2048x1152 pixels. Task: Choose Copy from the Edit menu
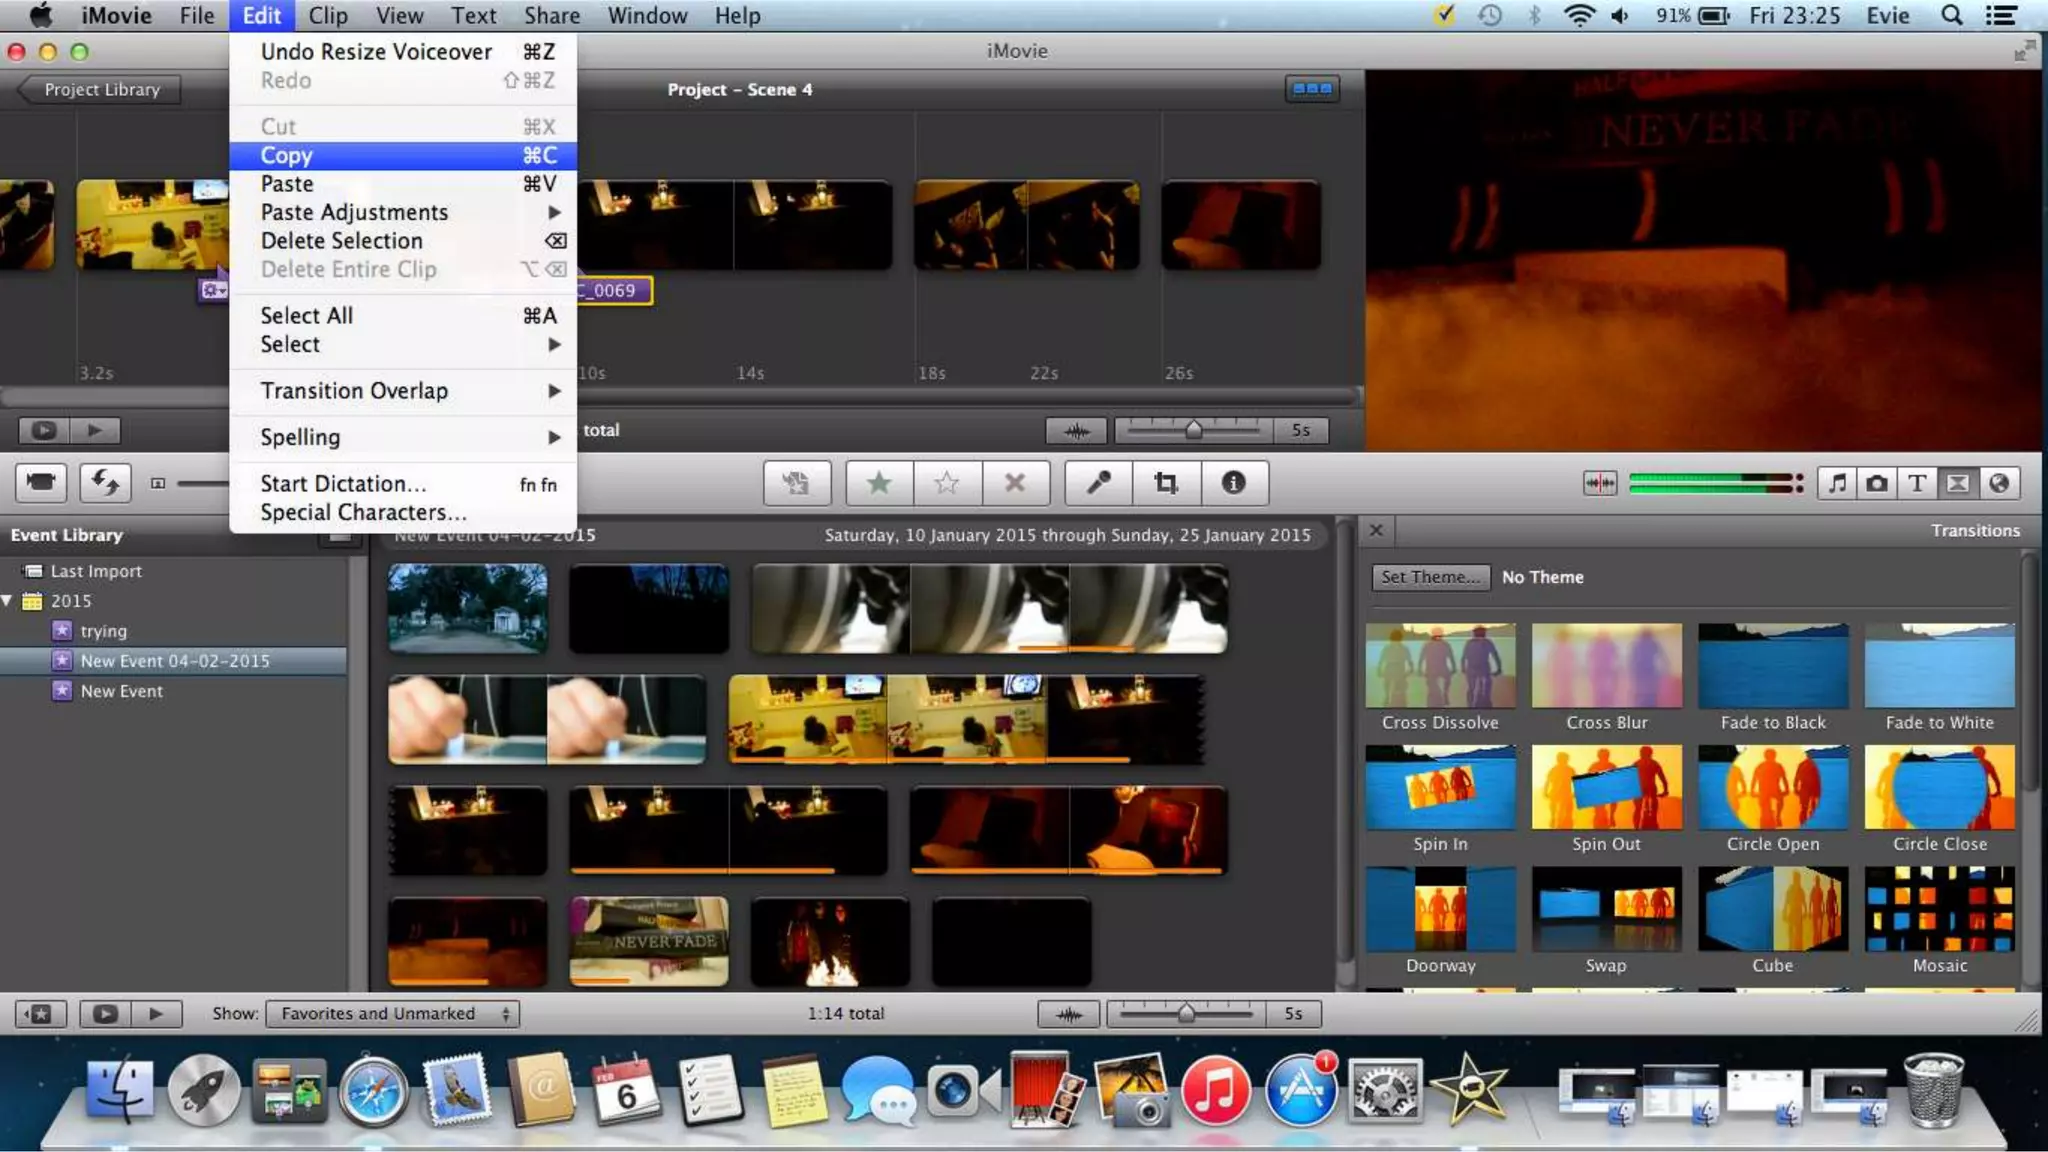point(403,155)
